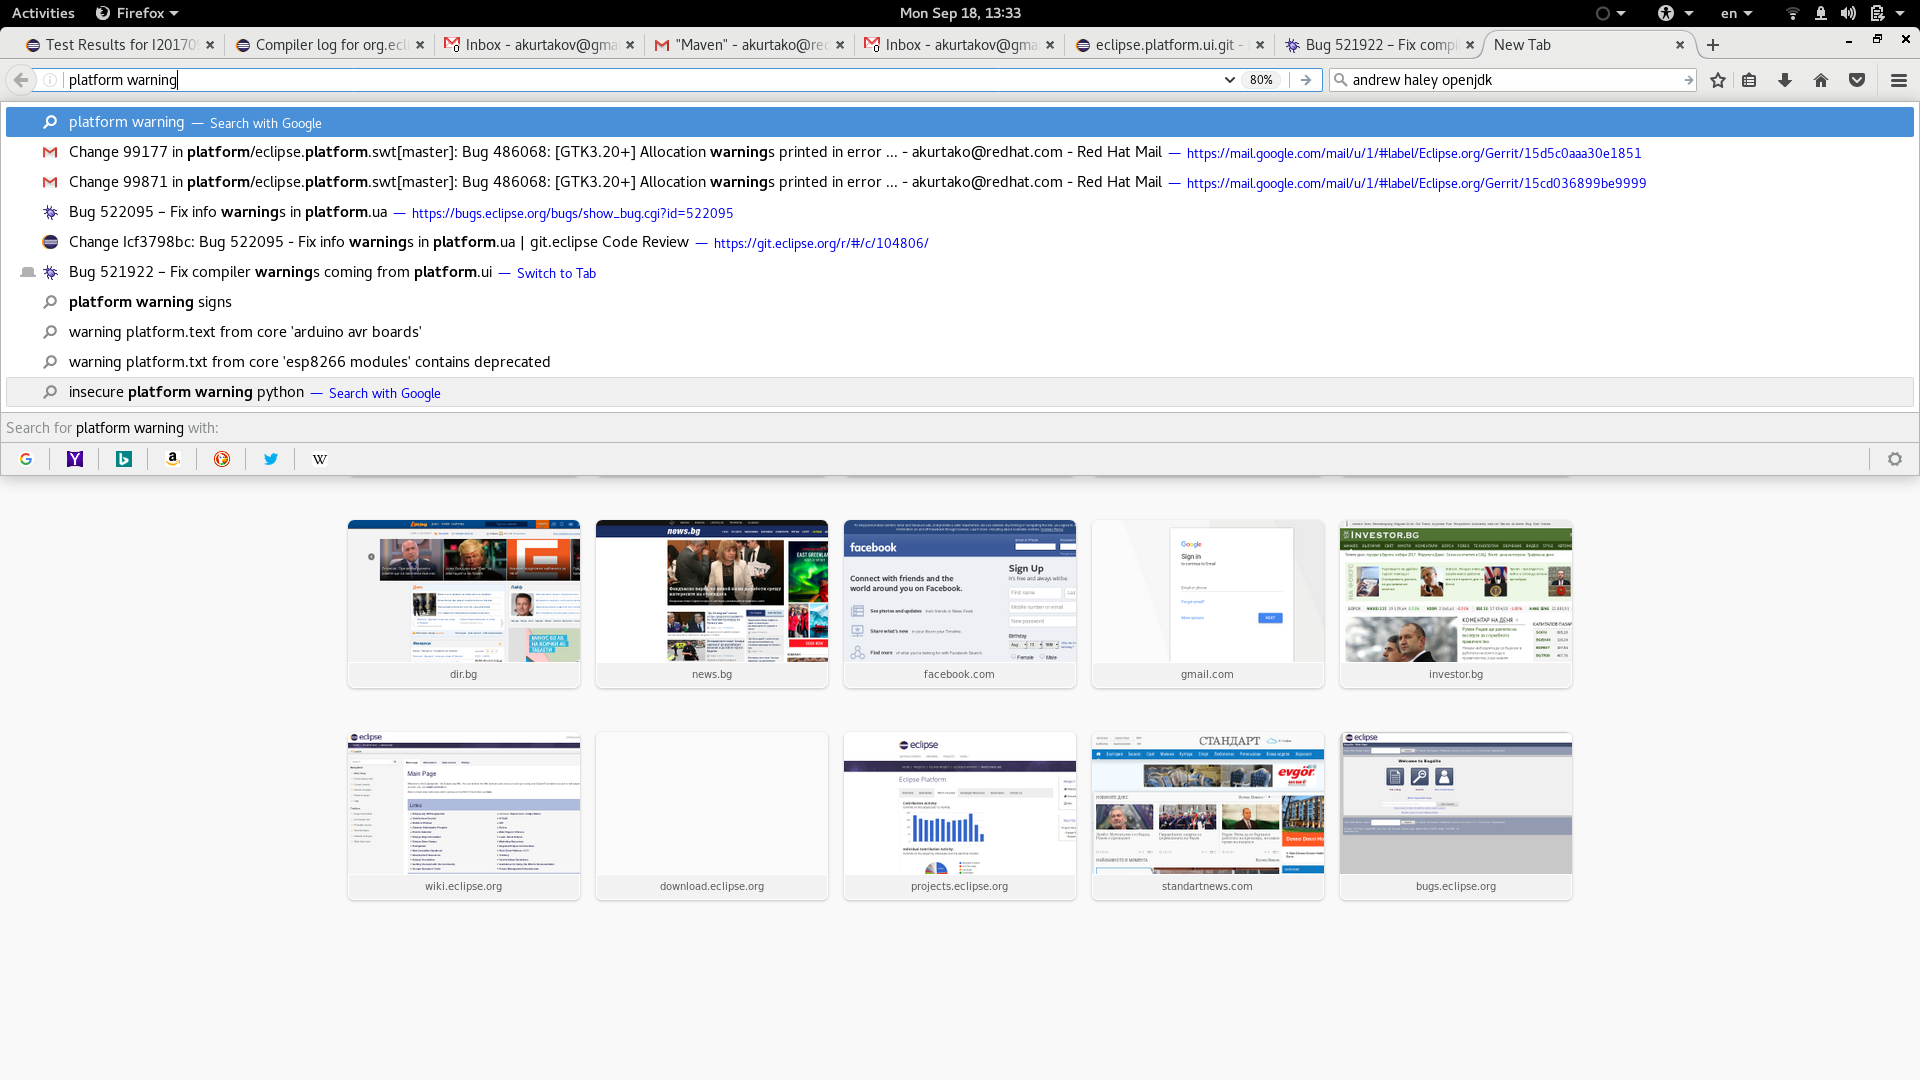Click the back navigation arrow
Viewport: 1920px width, 1080px height.
pos(21,80)
